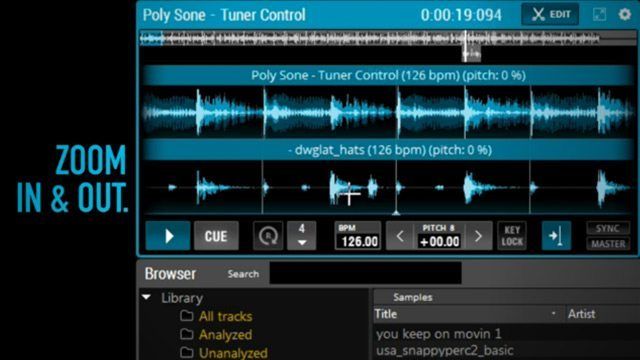Open the EDIT scissors mode
Image resolution: width=640 pixels, height=360 pixels.
(550, 15)
